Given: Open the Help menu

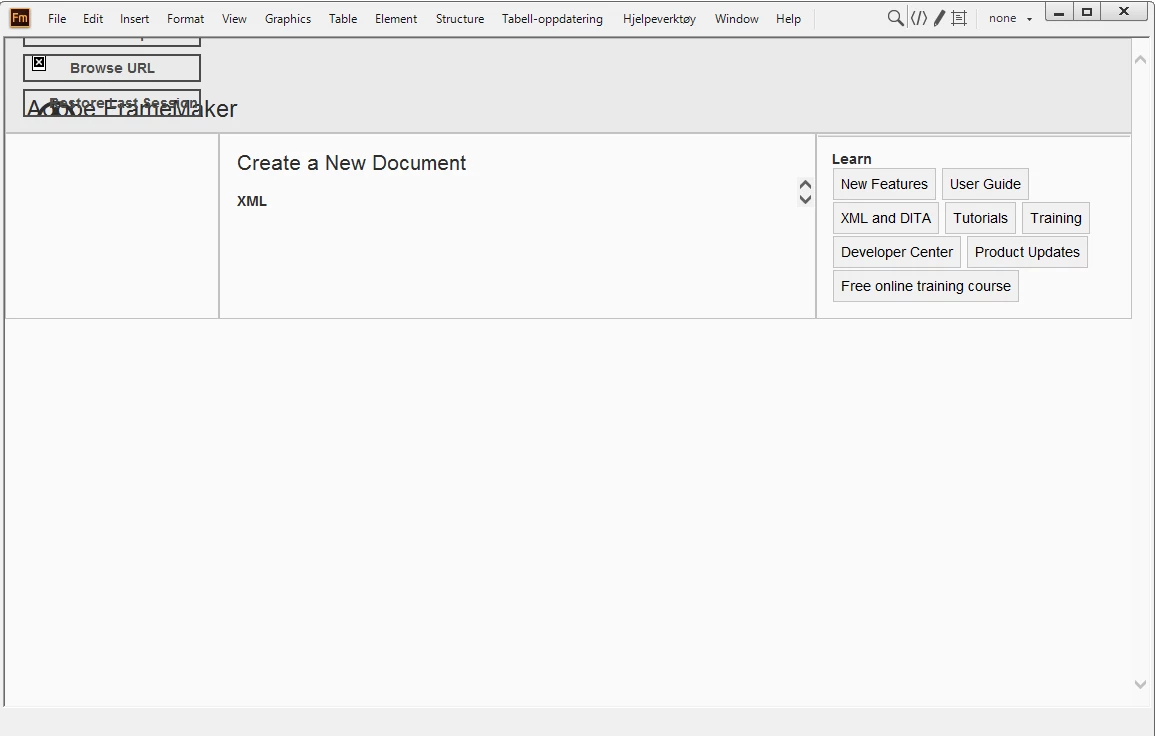Looking at the screenshot, I should point(788,19).
